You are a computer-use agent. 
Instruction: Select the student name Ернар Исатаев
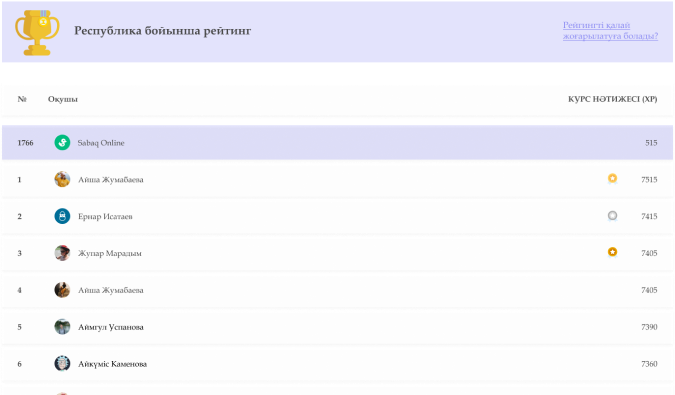click(105, 216)
